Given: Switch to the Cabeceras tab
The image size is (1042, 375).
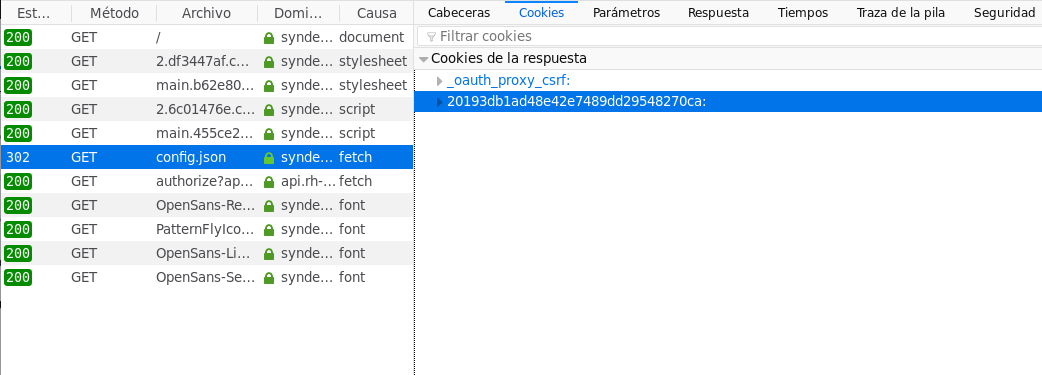Looking at the screenshot, I should click(459, 13).
